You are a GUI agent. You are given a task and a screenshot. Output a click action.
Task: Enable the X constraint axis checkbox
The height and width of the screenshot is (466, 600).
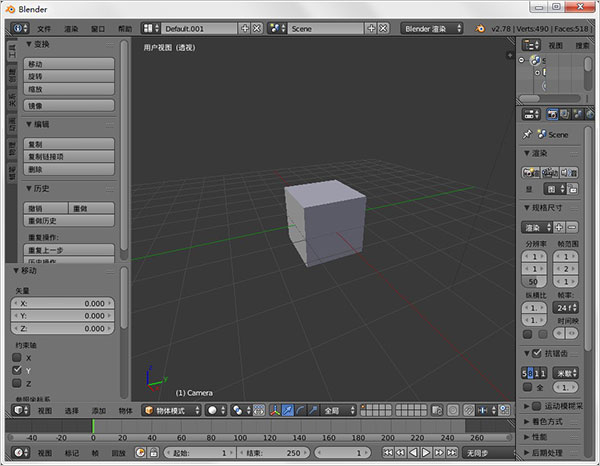click(x=17, y=357)
